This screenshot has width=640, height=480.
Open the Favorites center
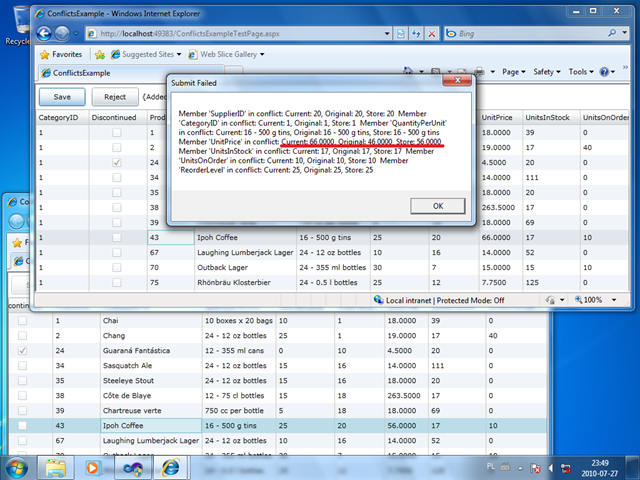tap(61, 54)
